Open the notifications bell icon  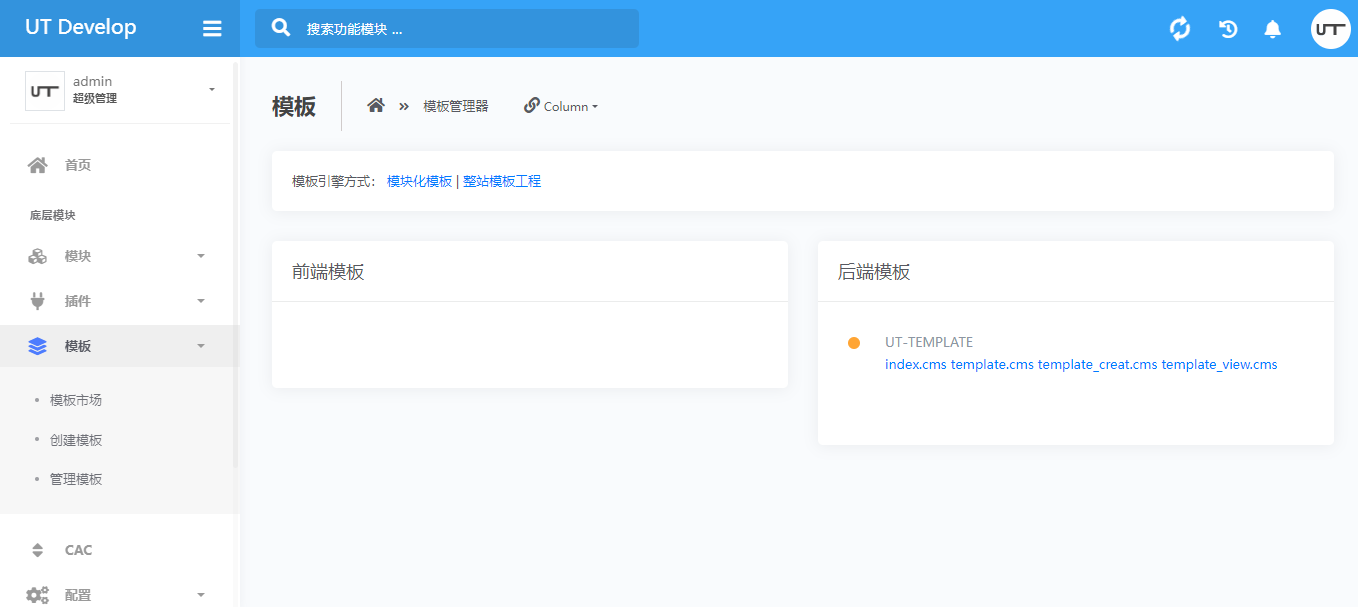(1272, 29)
